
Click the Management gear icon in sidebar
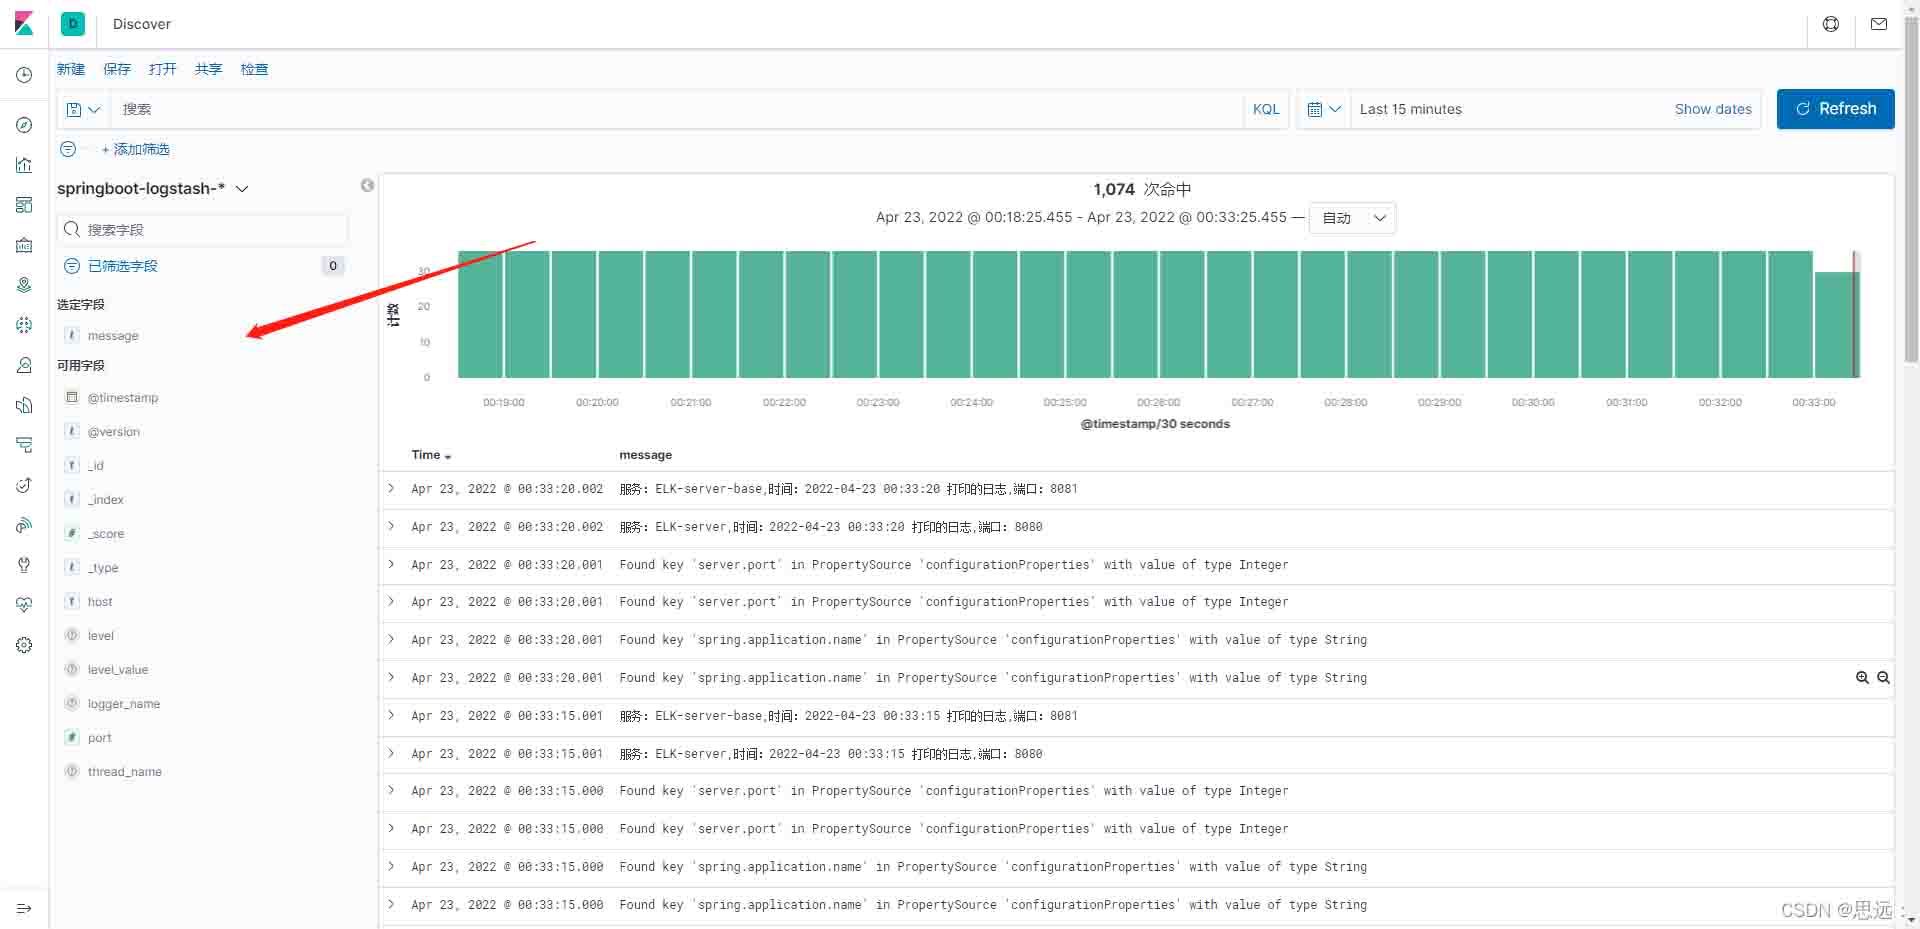(24, 645)
